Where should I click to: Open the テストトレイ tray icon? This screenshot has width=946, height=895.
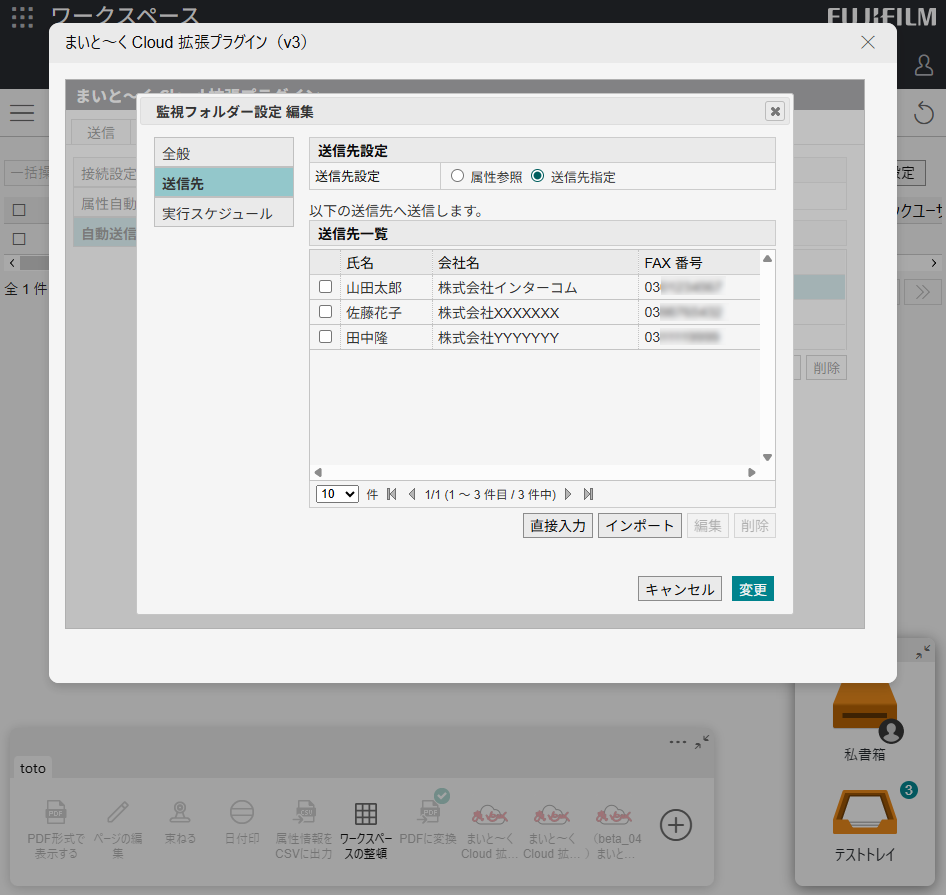point(864,813)
